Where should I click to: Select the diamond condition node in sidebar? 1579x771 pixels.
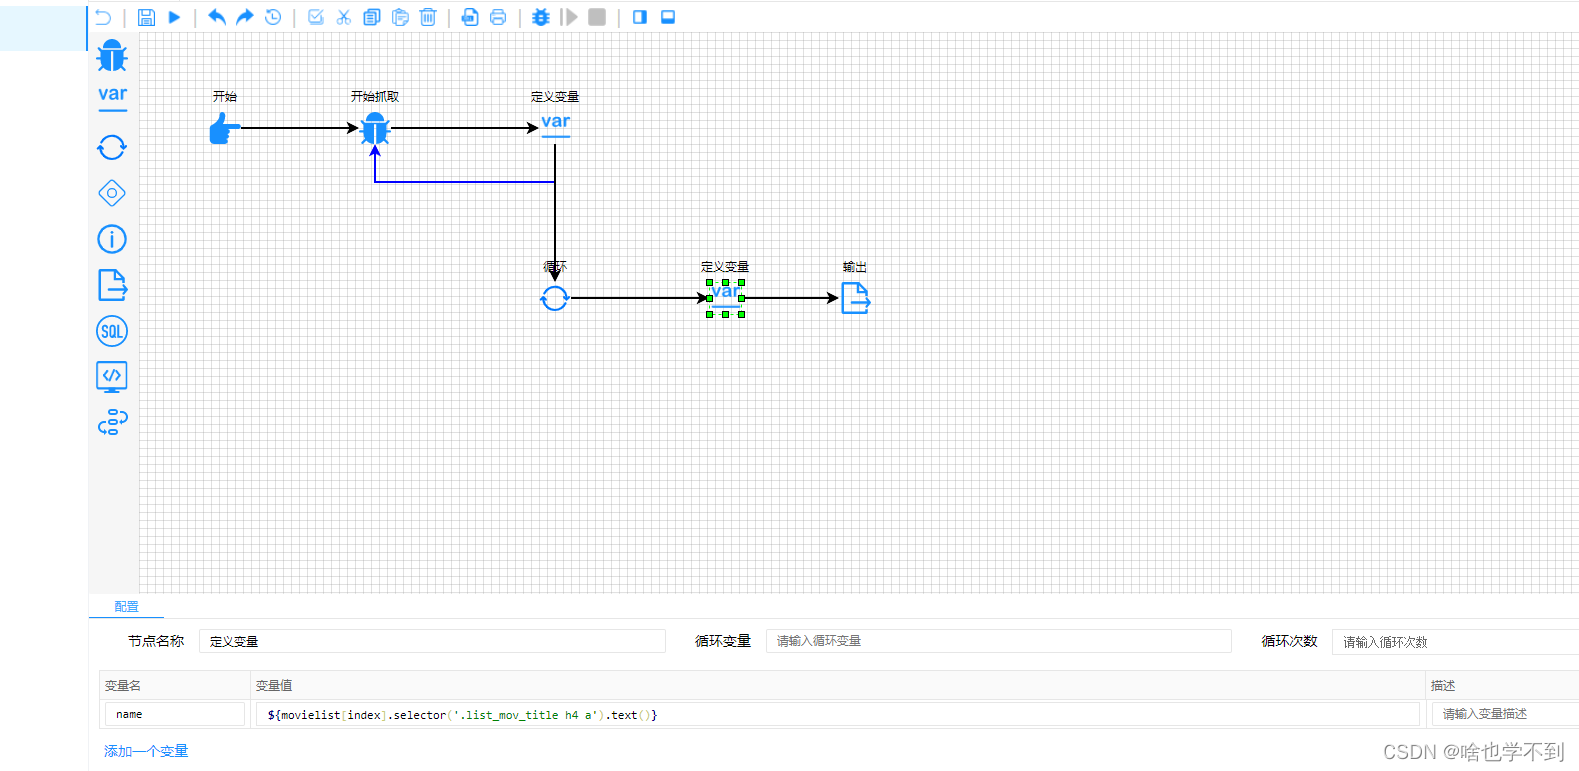(x=112, y=193)
